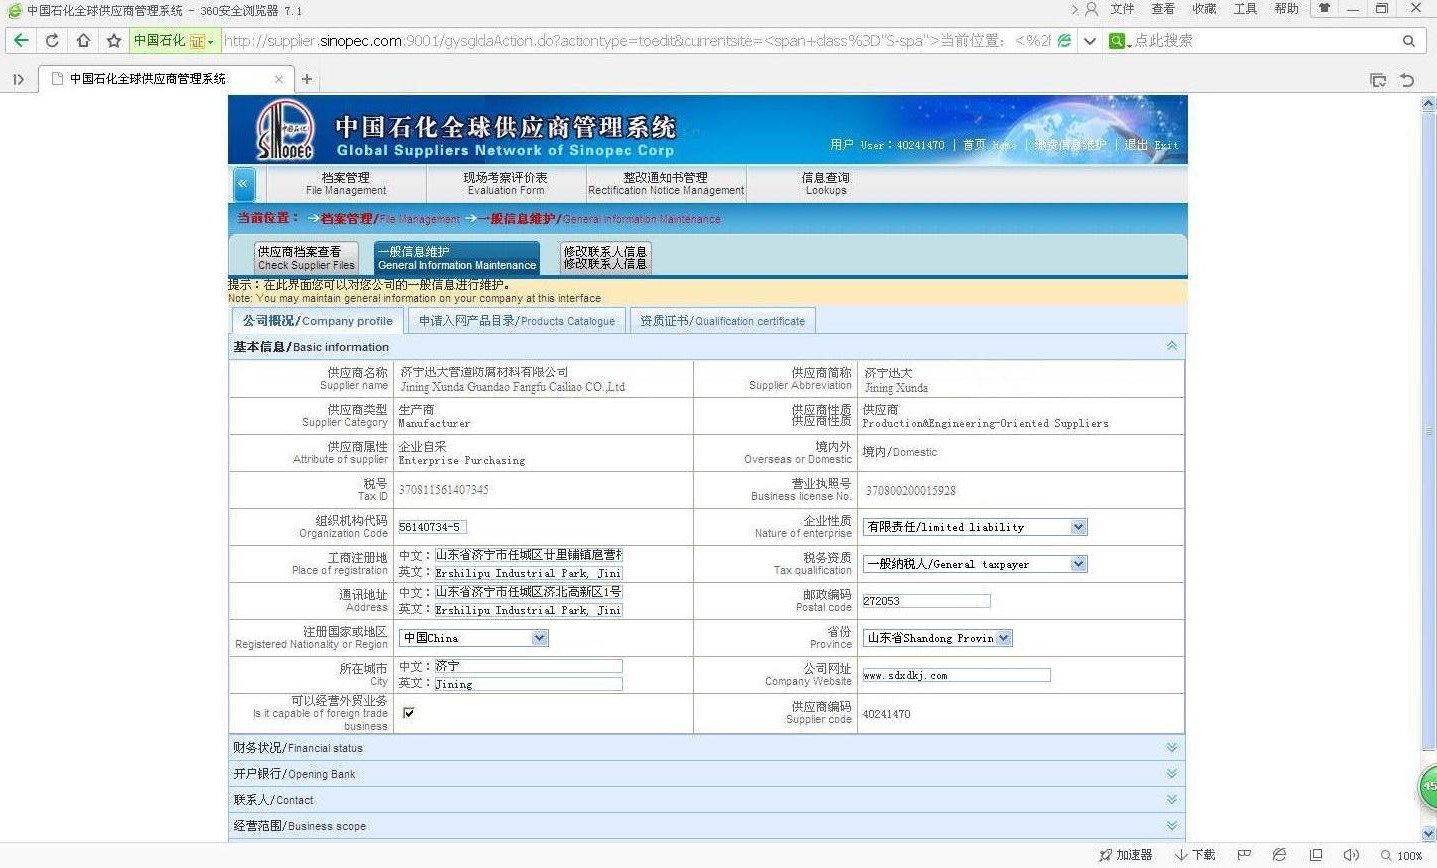Click the window-copy icon in status bar
The height and width of the screenshot is (868, 1437).
pos(1315,855)
